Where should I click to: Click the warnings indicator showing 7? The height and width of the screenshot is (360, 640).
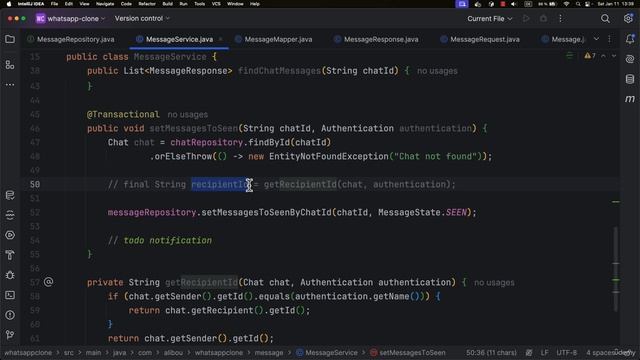click(590, 56)
